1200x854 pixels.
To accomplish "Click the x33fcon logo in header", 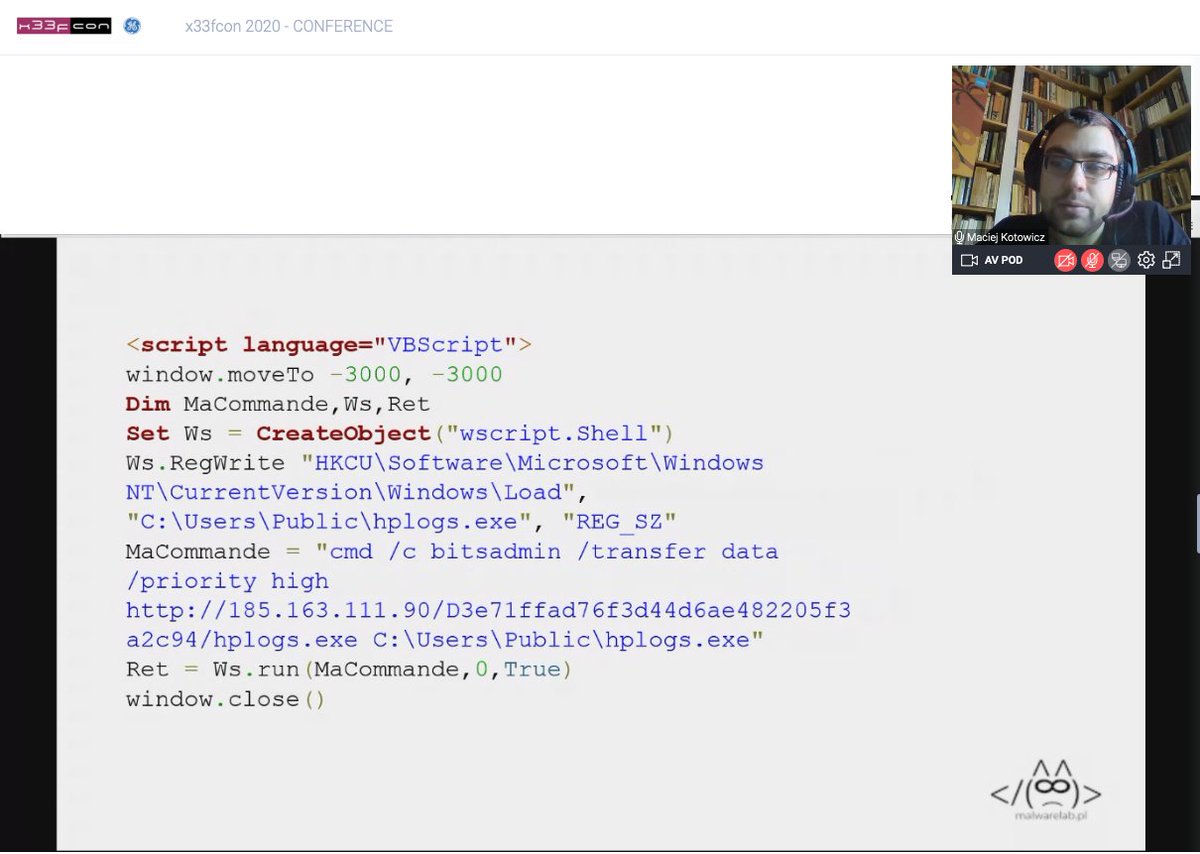I will (x=64, y=26).
